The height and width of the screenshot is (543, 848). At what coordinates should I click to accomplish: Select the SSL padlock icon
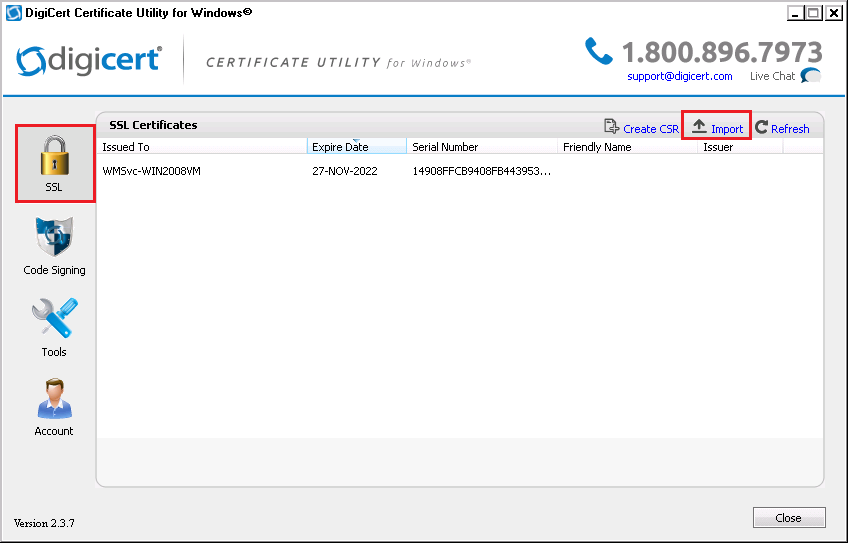point(54,157)
